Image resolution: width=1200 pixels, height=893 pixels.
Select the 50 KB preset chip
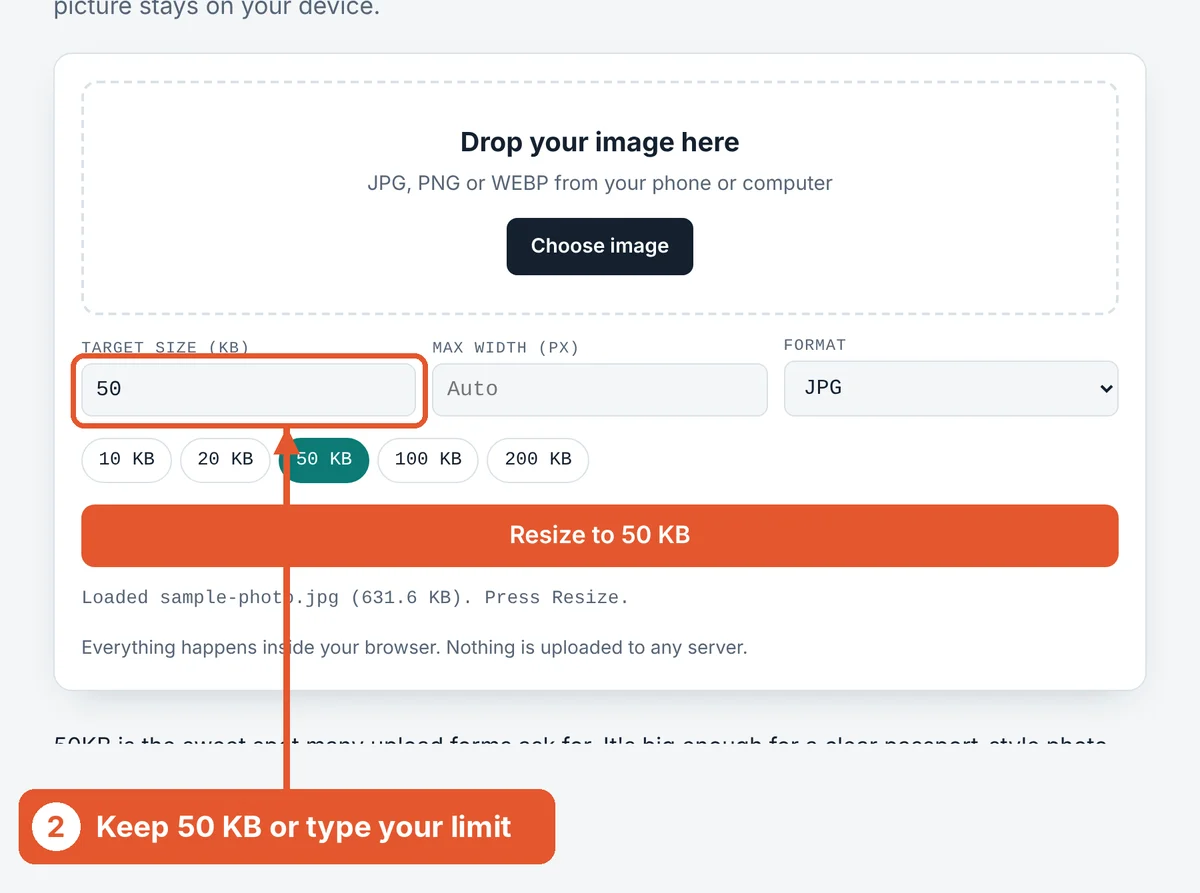click(324, 460)
